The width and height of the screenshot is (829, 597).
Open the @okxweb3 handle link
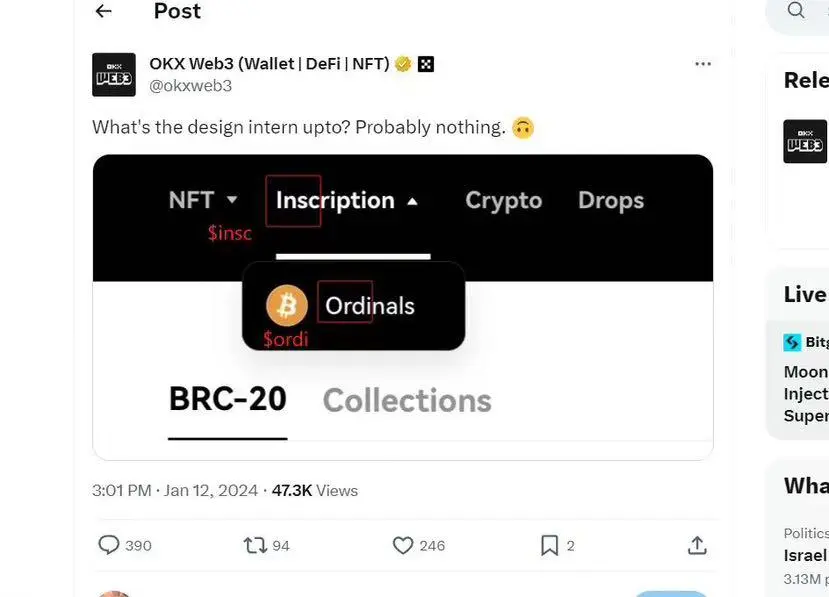click(190, 86)
